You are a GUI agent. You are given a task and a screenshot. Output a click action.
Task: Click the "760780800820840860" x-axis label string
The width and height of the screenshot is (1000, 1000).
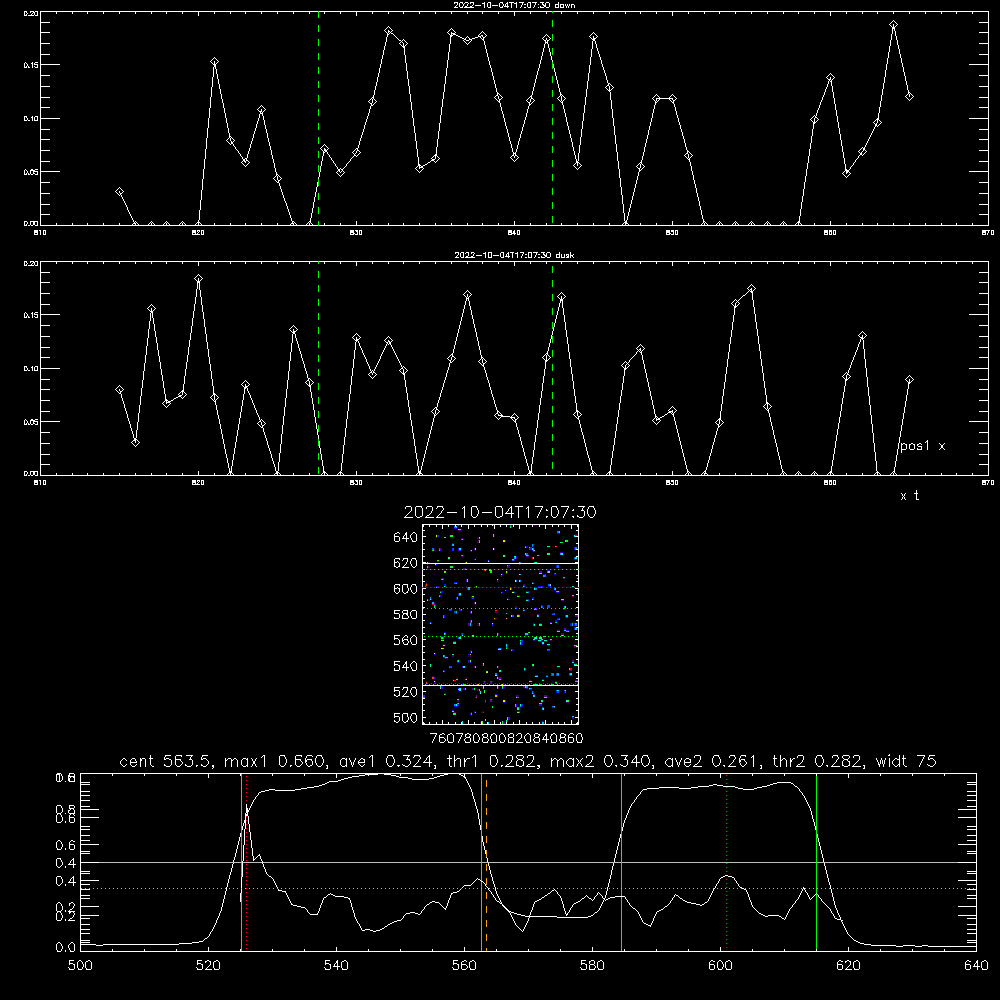[x=507, y=739]
